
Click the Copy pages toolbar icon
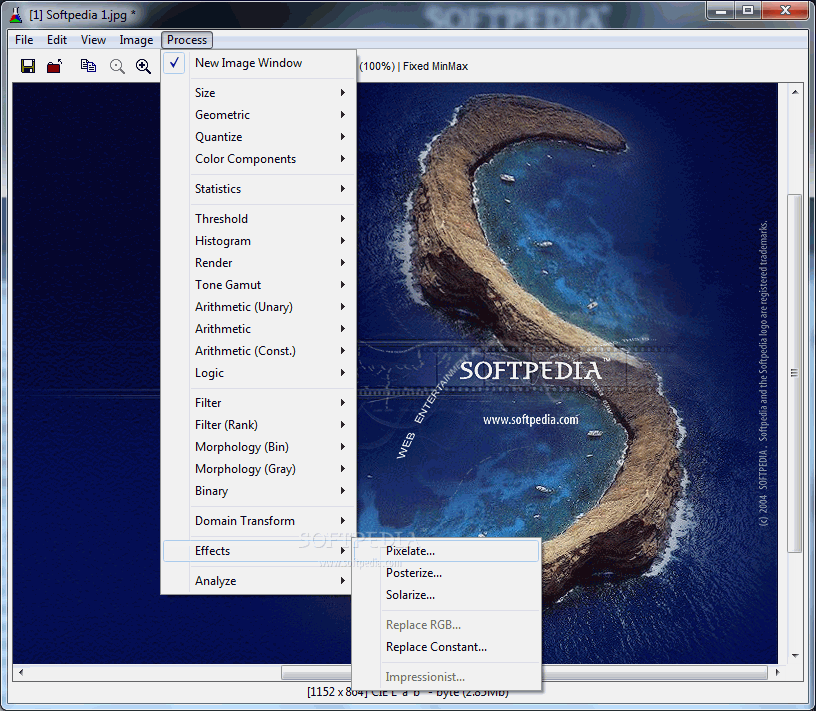point(88,66)
